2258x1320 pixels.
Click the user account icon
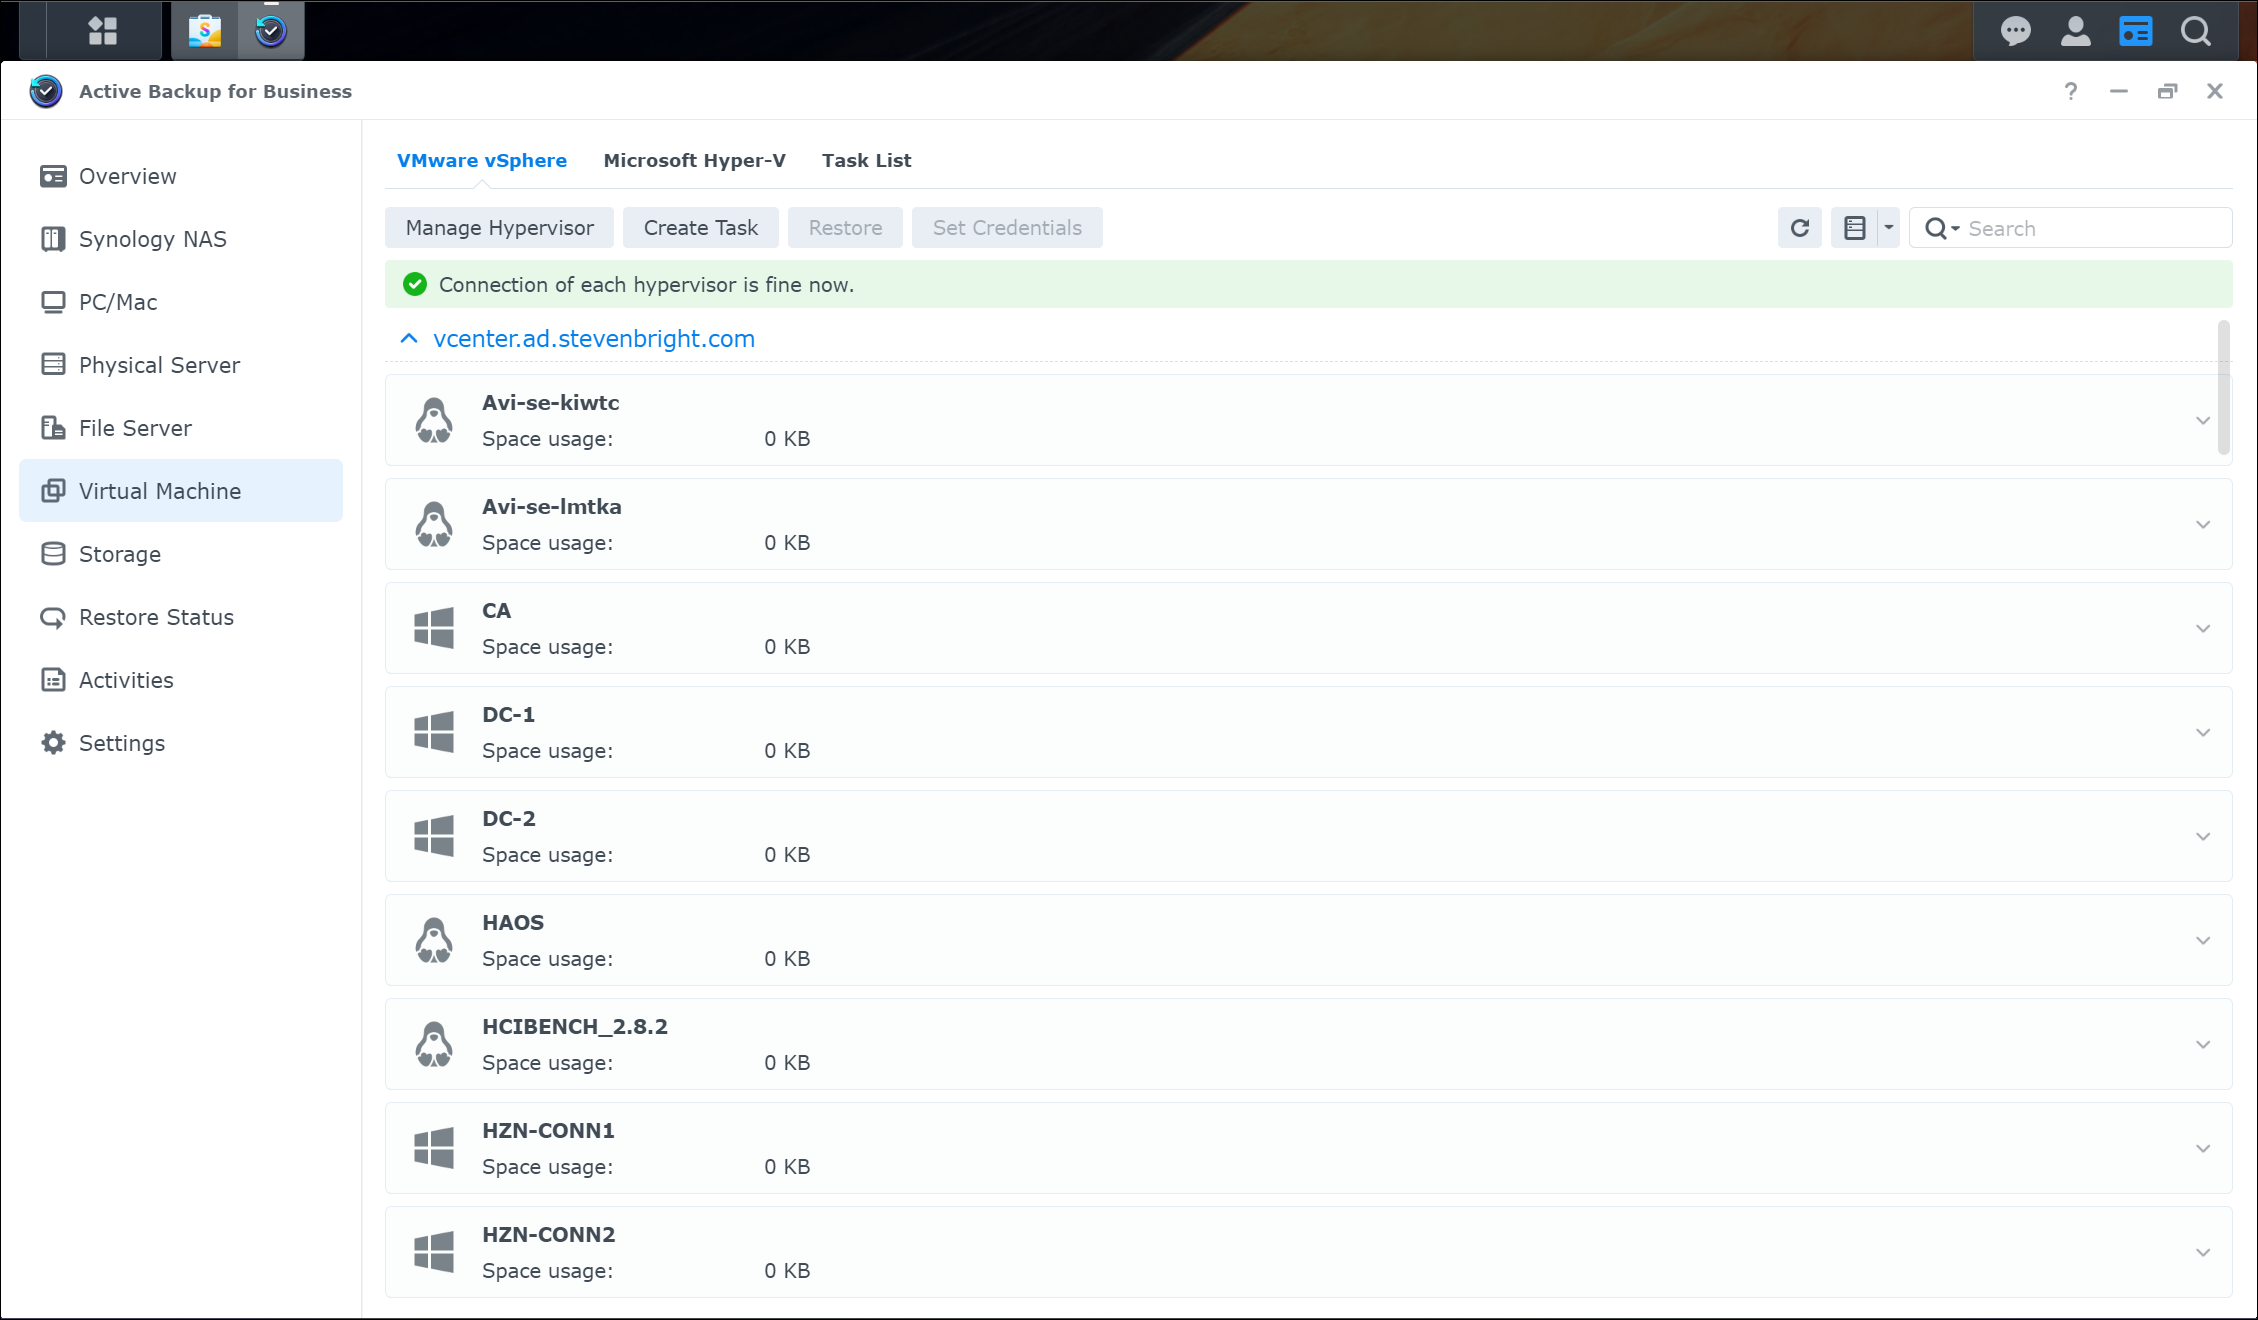tap(2075, 31)
